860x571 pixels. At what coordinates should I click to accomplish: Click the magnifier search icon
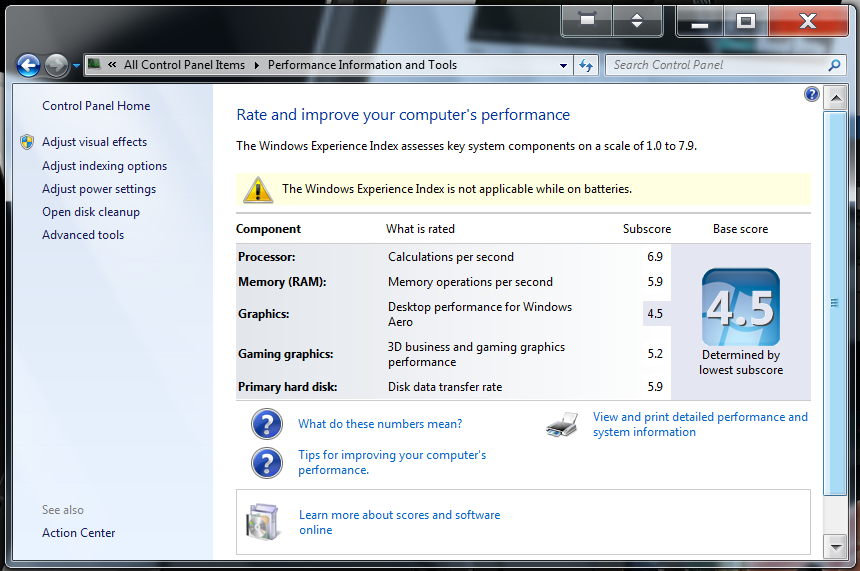pyautogui.click(x=834, y=65)
